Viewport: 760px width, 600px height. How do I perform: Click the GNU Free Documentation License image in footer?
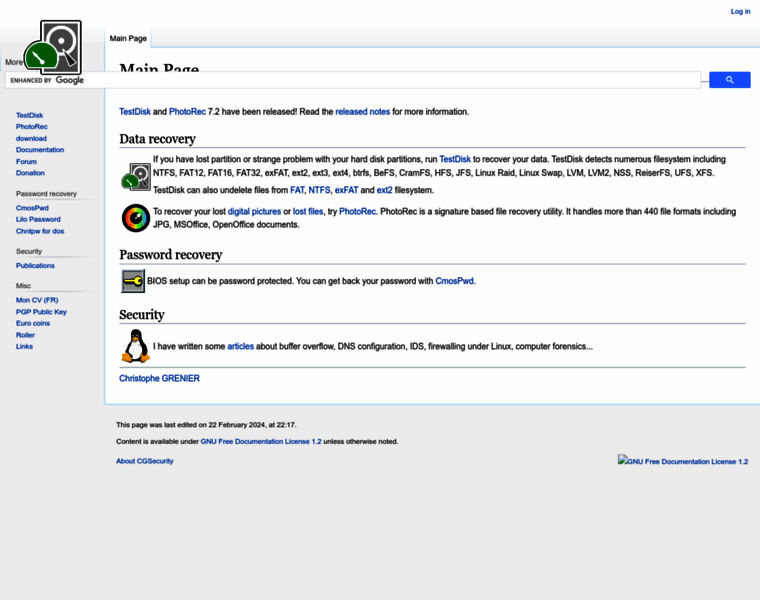click(x=682, y=461)
